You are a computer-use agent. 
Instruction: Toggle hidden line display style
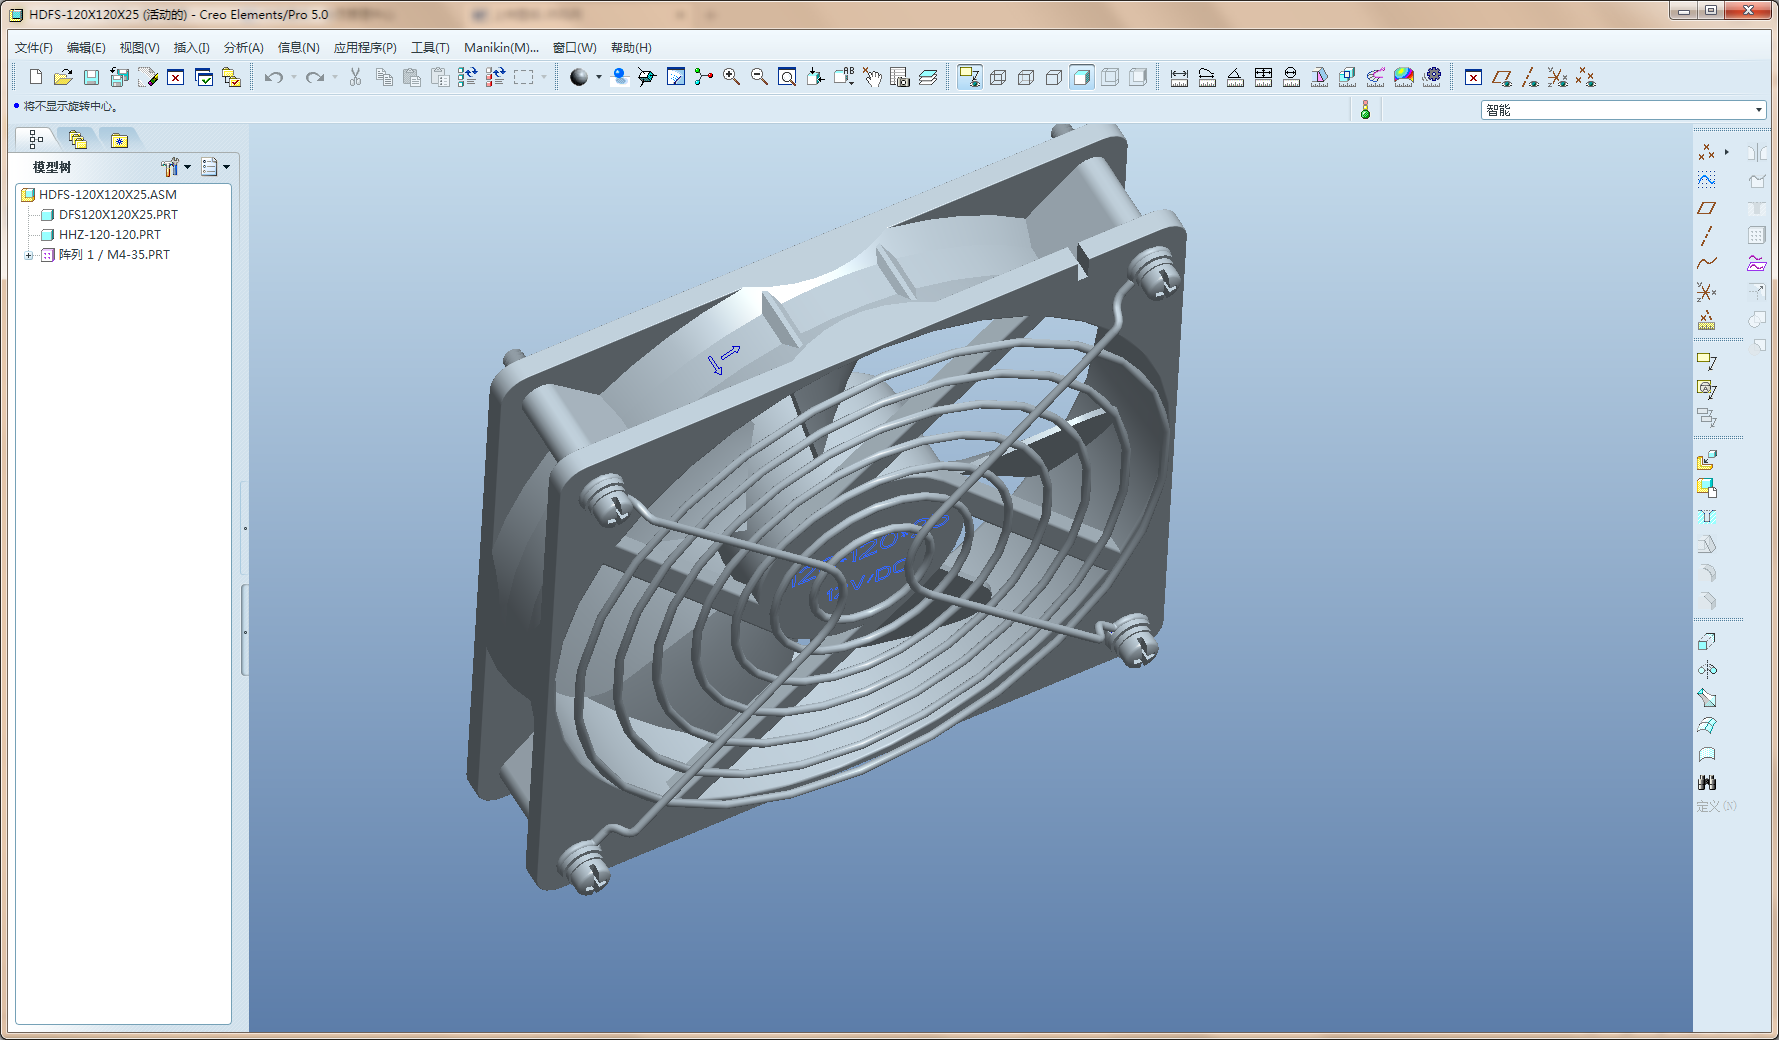1026,77
